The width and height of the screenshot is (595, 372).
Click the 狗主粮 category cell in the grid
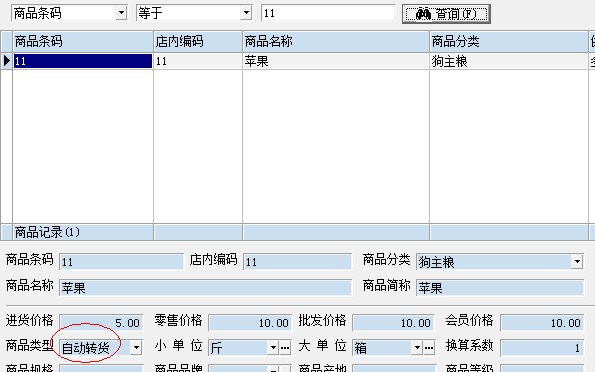click(509, 61)
